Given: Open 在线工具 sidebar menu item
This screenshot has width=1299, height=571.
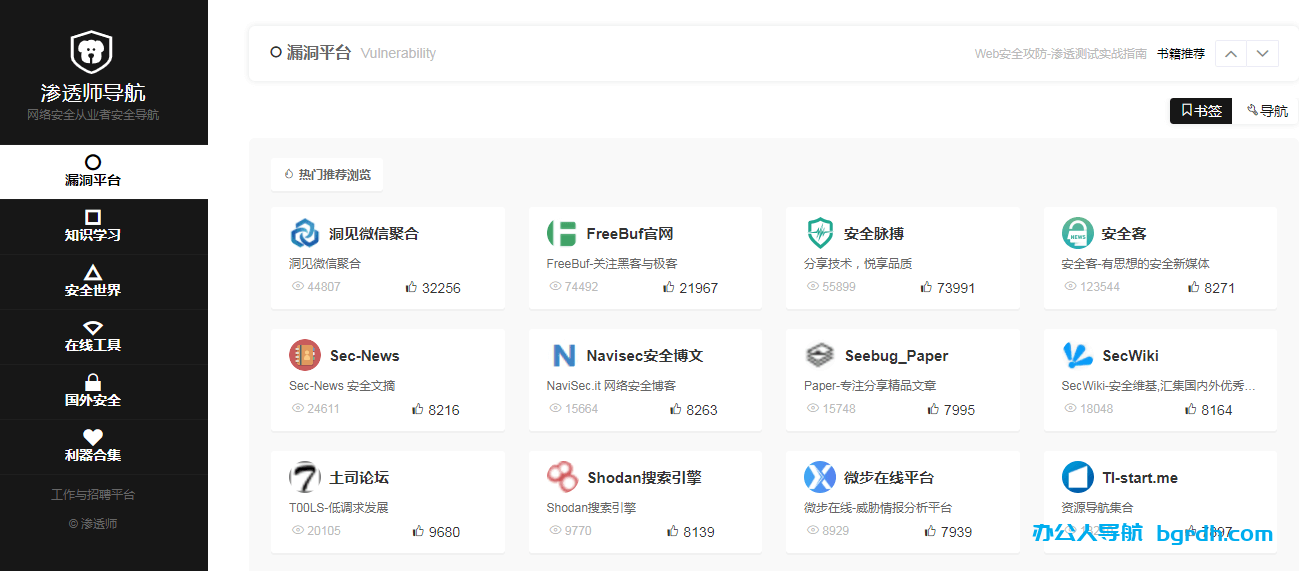Looking at the screenshot, I should tap(93, 336).
